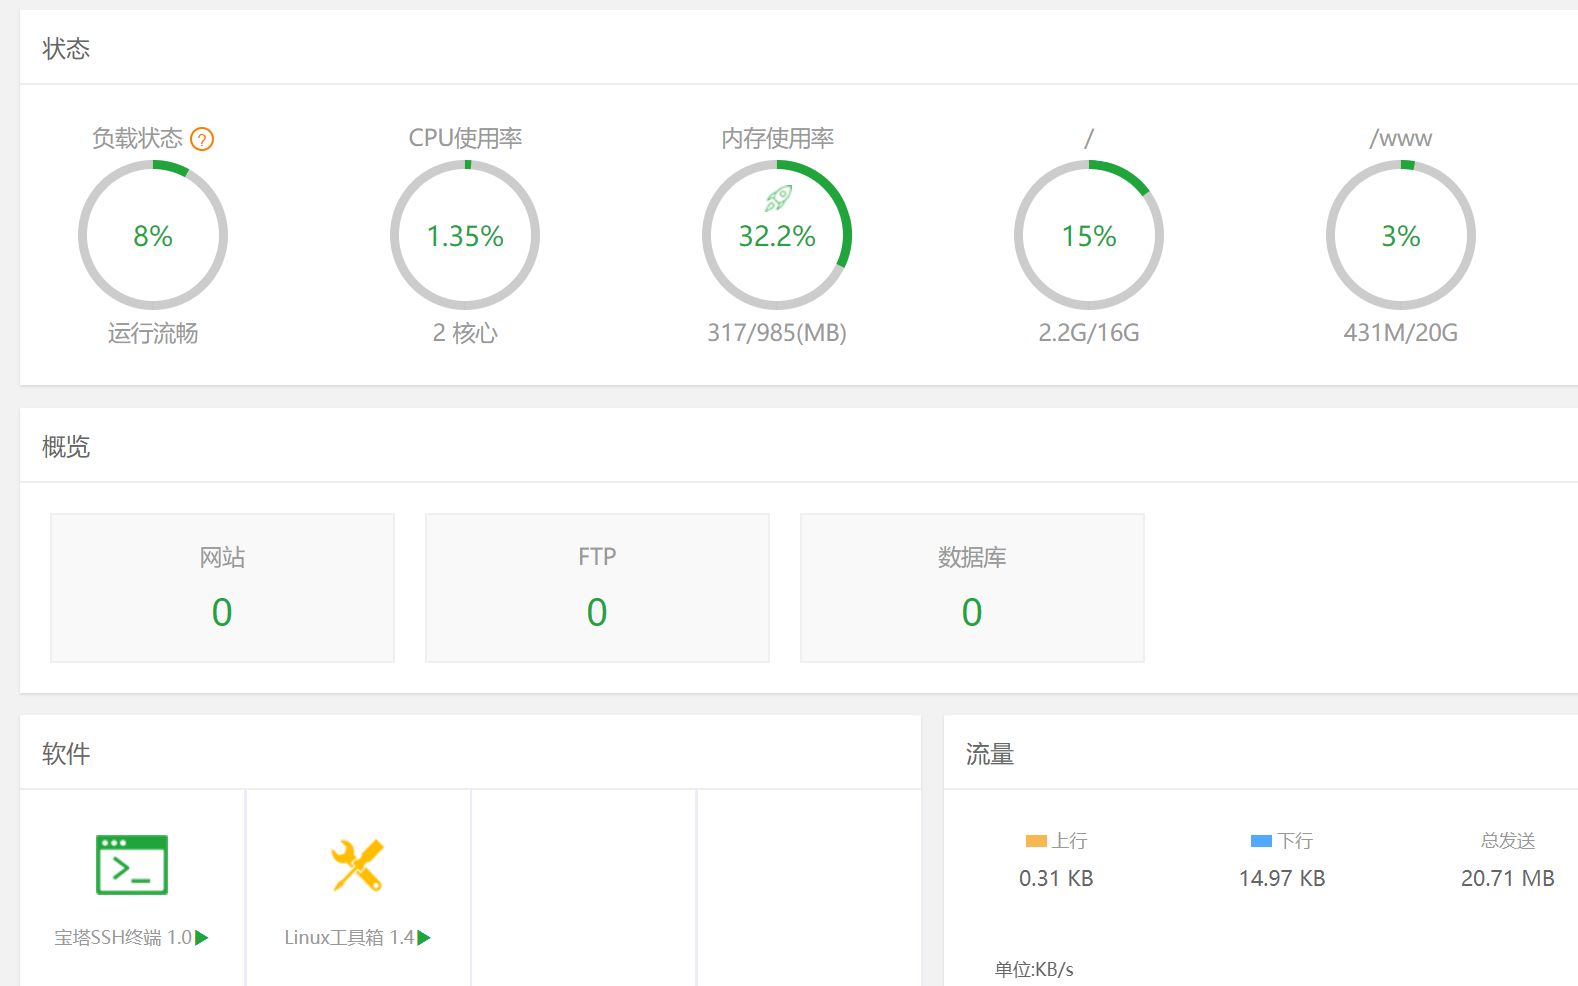Click the 2.2G/16G disk value
The height and width of the screenshot is (986, 1578).
(x=1089, y=333)
